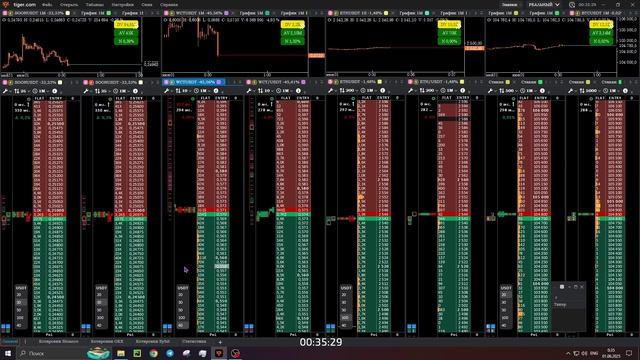Viewport: 640px width, 360px height.
Task: Open settings wrench in WCT/USDT order book
Action: 249,91
